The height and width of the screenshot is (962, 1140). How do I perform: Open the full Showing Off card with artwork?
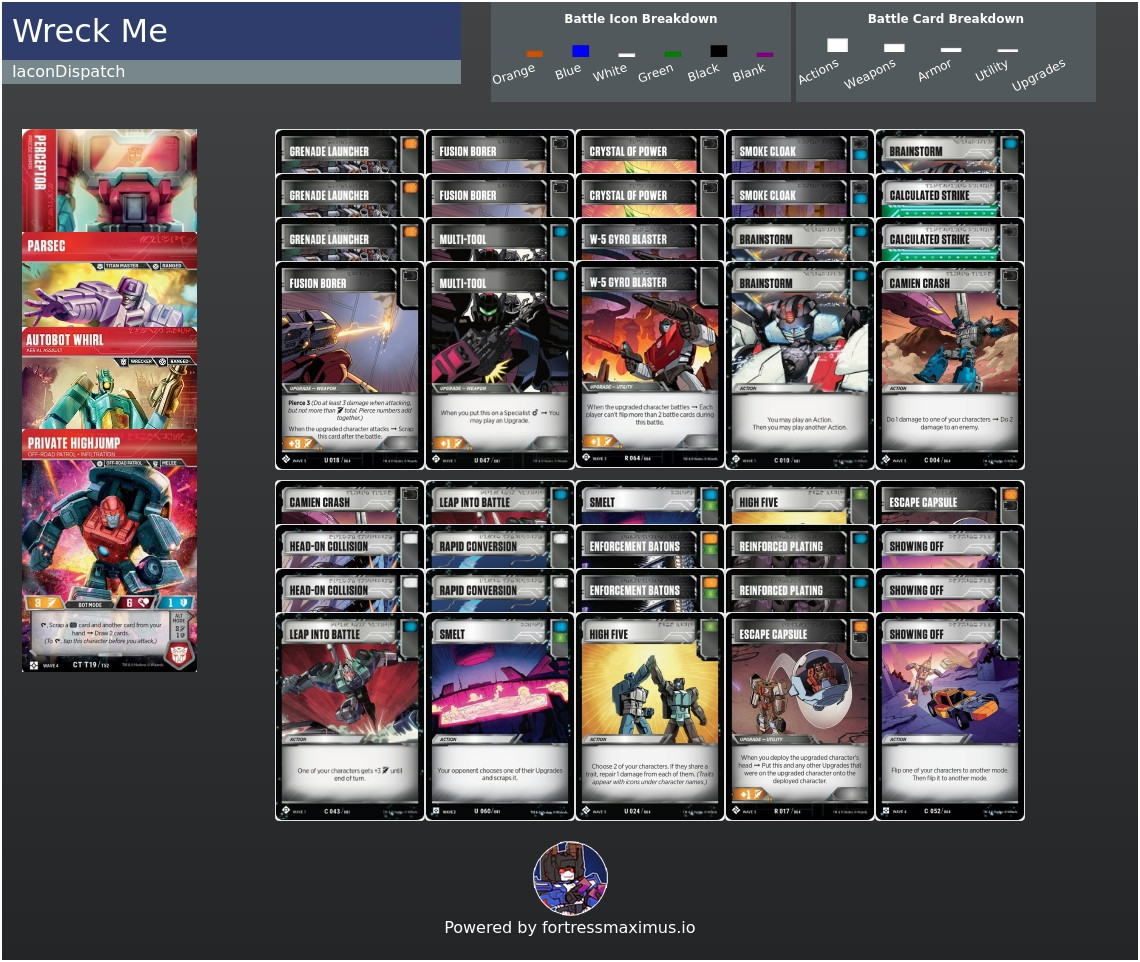pos(950,717)
